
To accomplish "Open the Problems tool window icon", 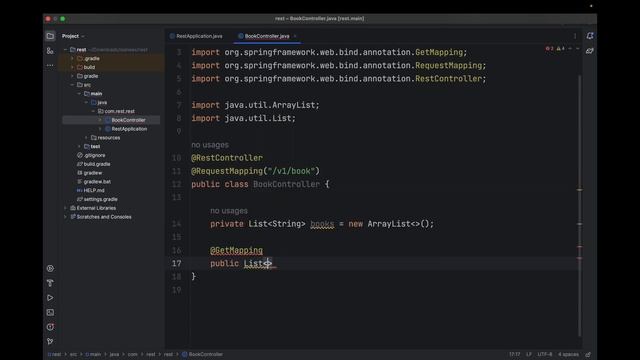I will (x=50, y=327).
